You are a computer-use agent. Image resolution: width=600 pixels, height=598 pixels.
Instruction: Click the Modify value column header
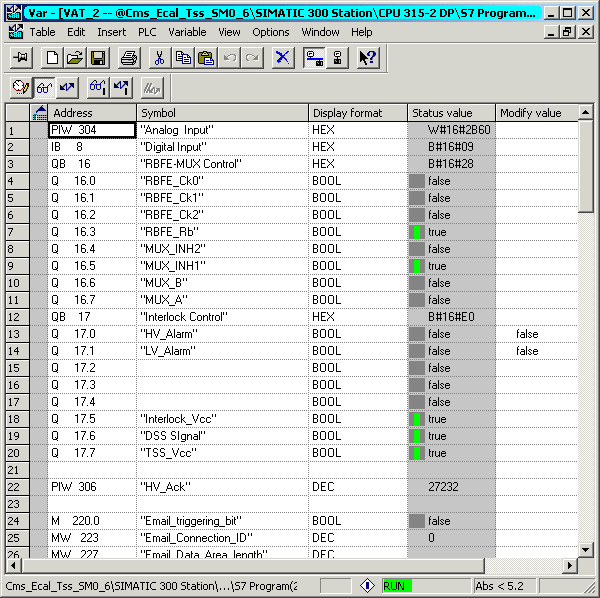(x=537, y=112)
